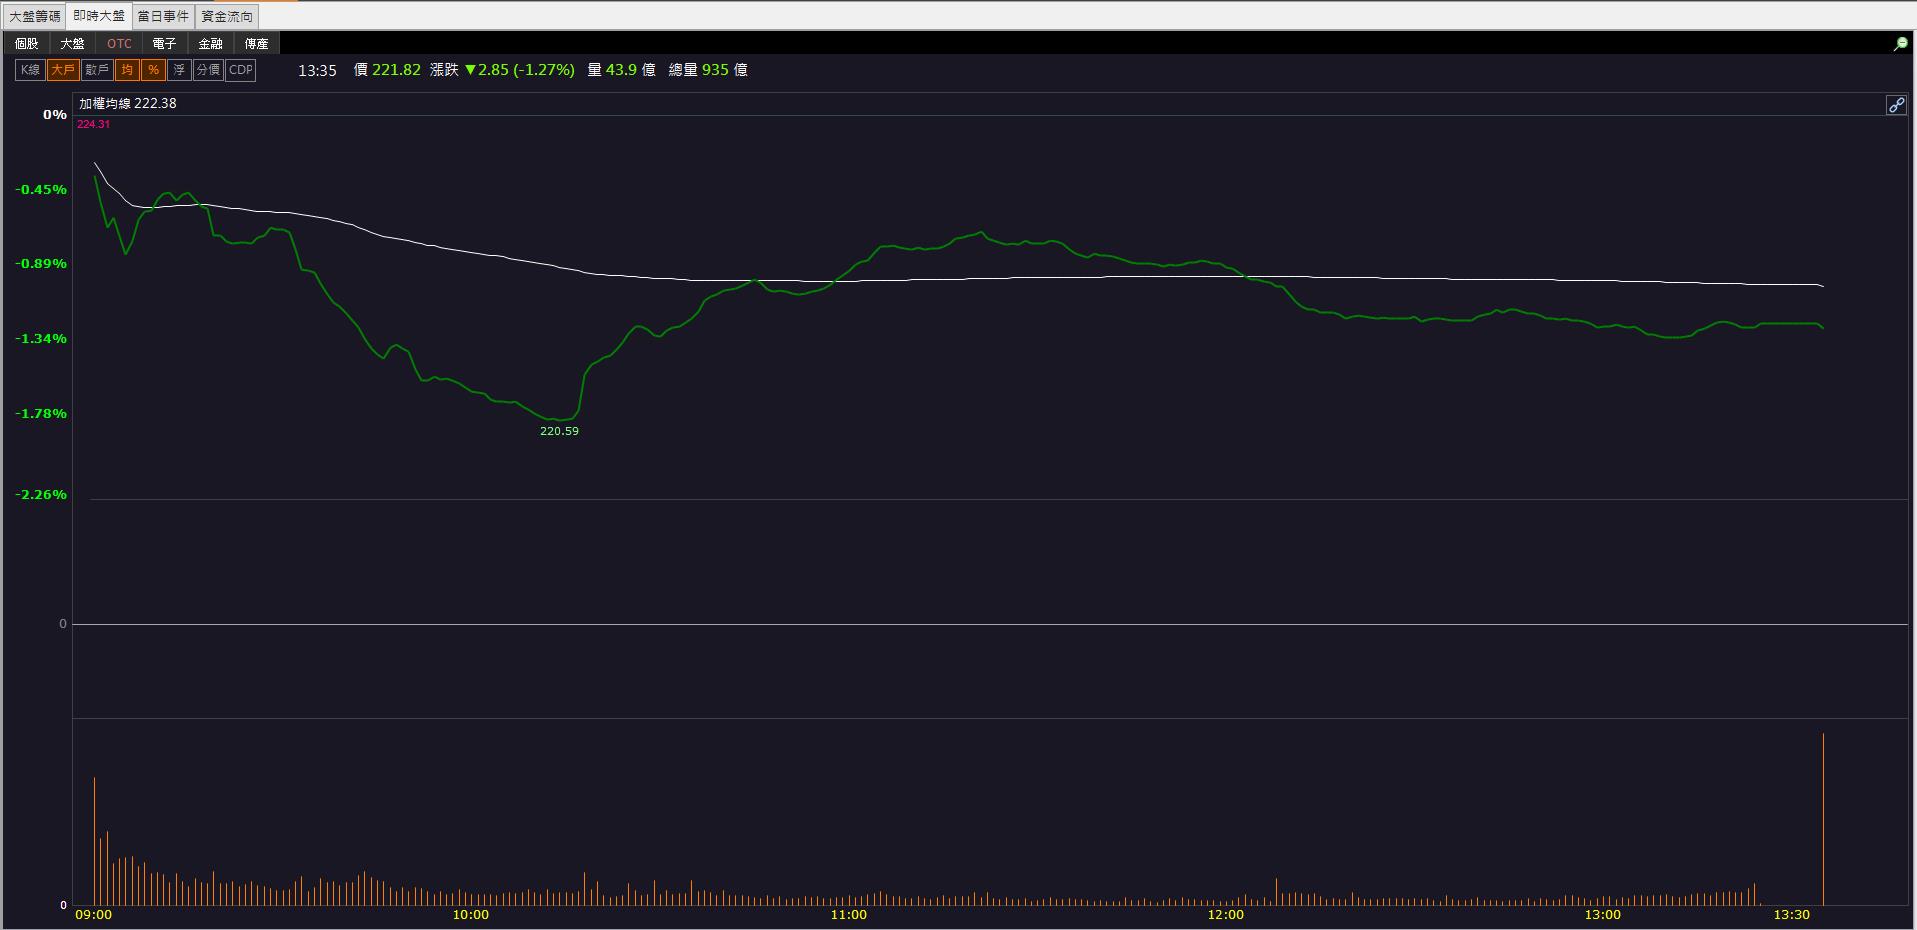Open the 資金流向 tab
1917x930 pixels.
[x=227, y=16]
